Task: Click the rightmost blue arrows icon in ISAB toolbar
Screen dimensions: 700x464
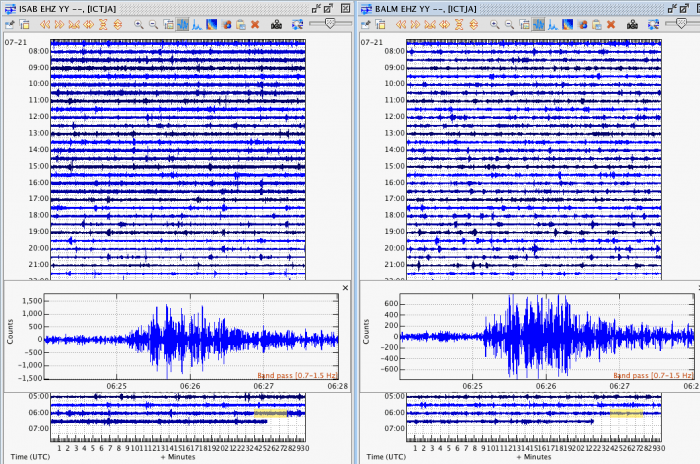Action: 297,25
